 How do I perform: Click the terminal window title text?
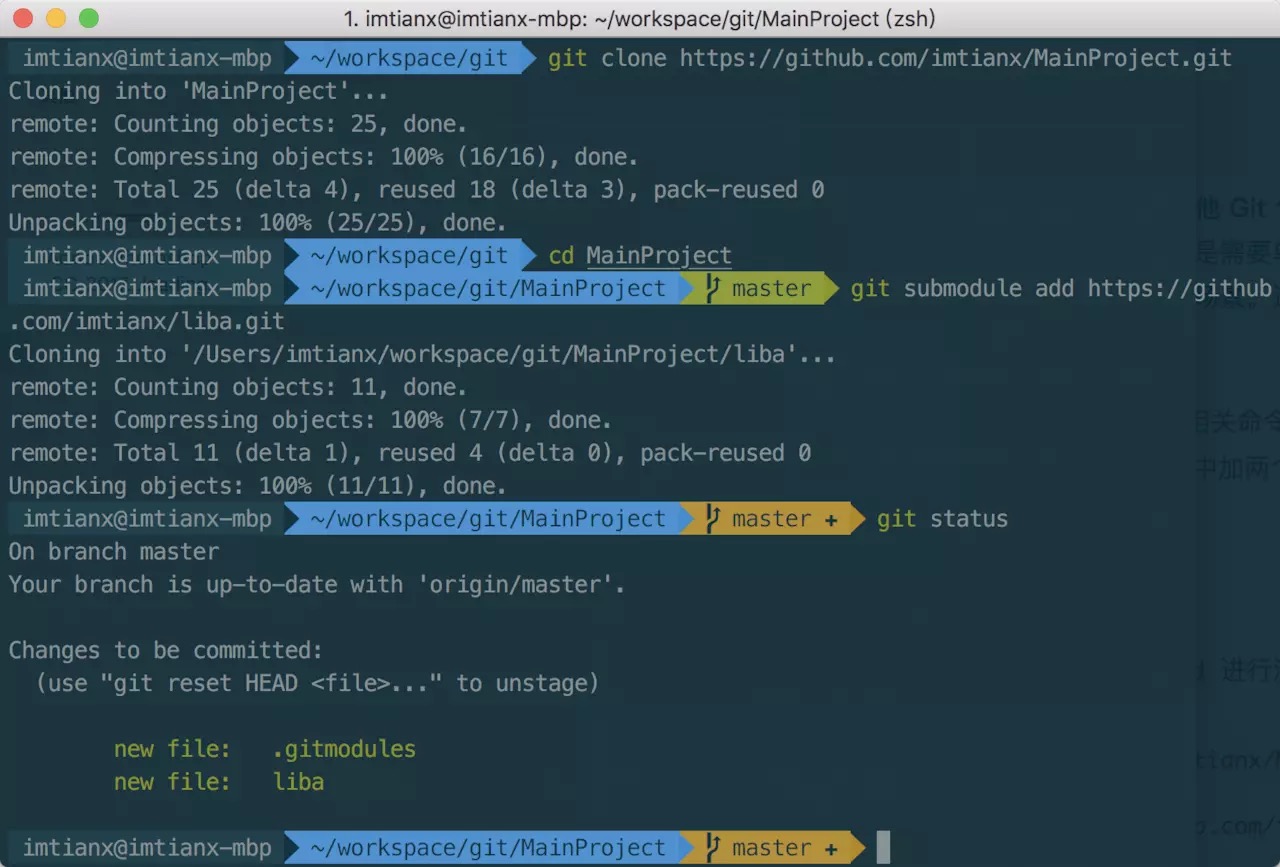click(x=639, y=18)
